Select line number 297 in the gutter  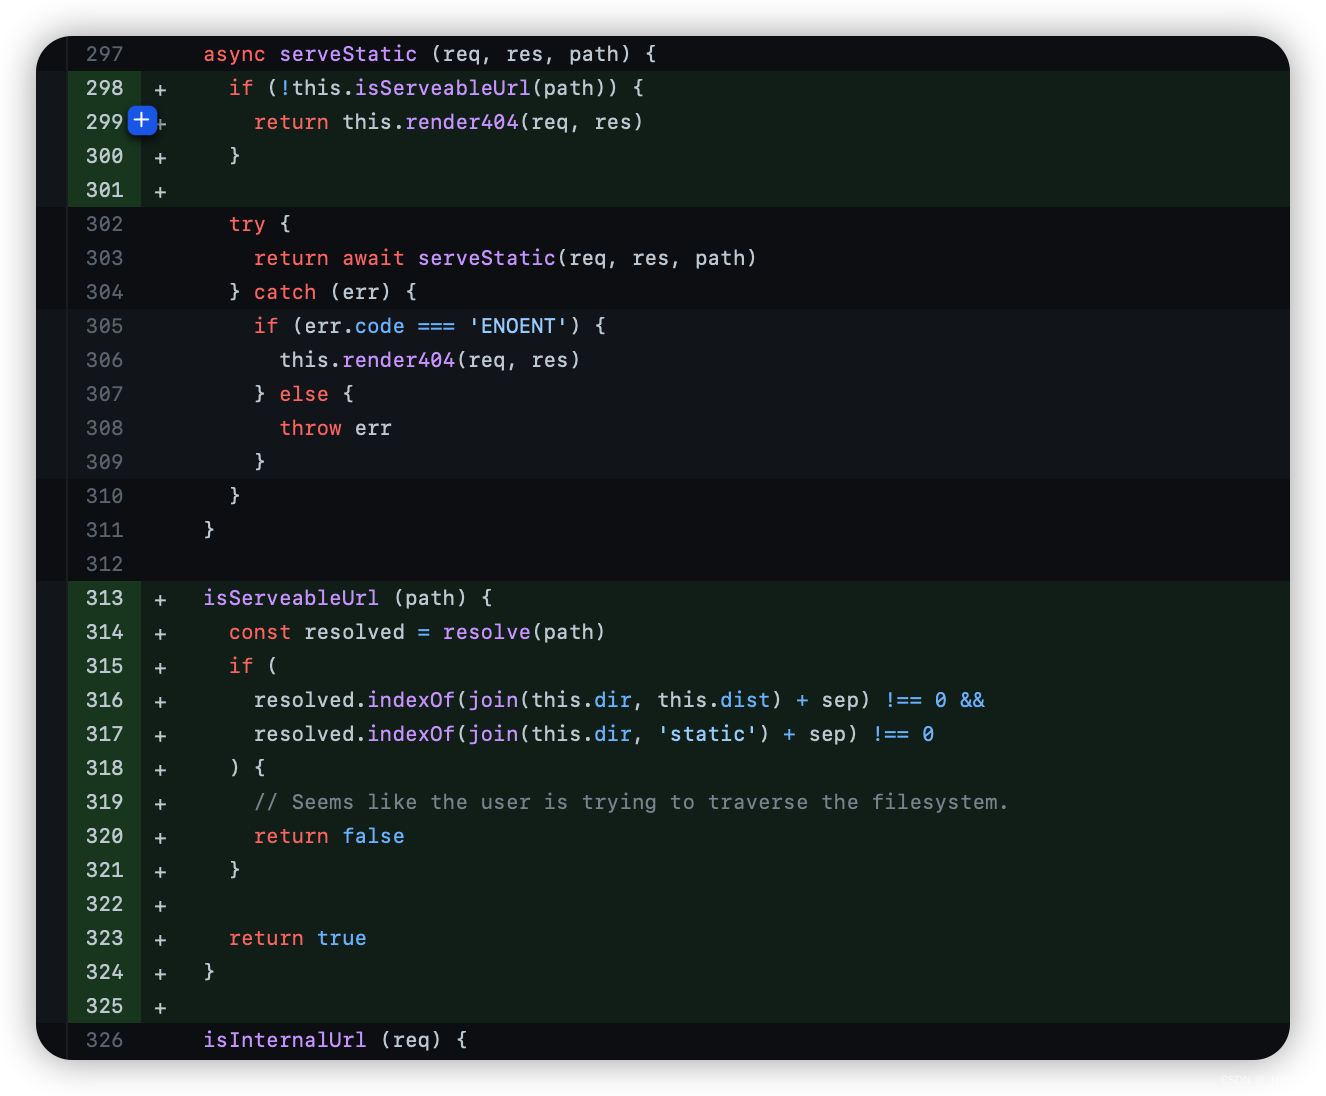pos(105,54)
